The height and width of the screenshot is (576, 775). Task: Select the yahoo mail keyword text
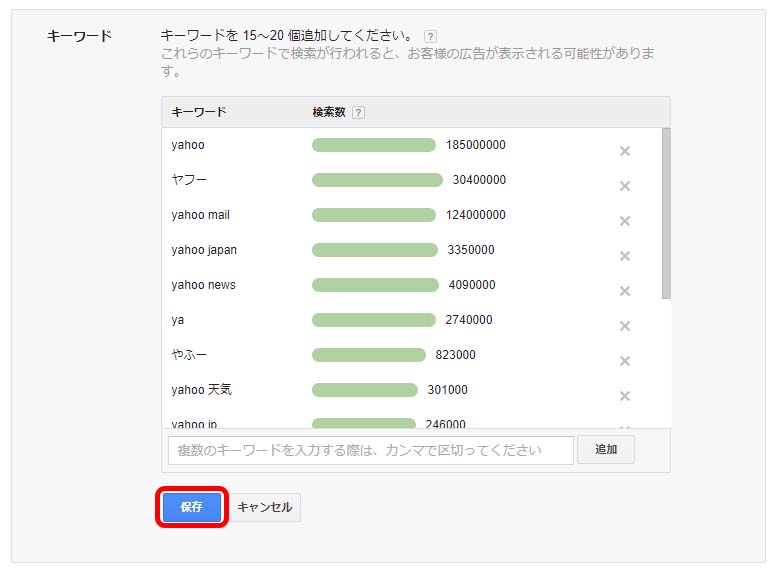(201, 215)
